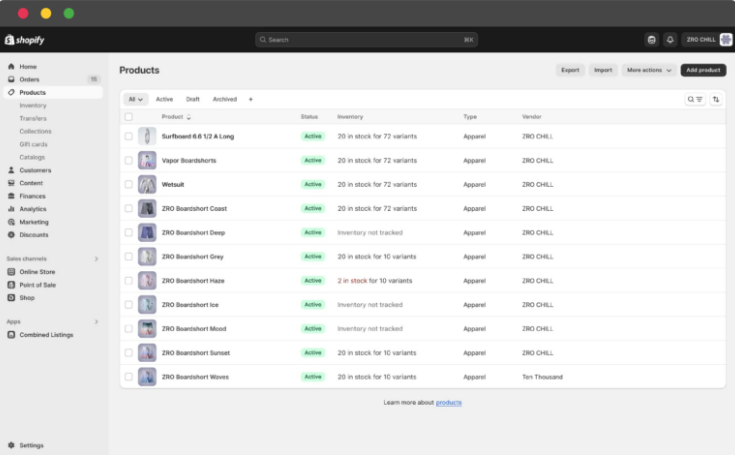Screen dimensions: 735x455
Task: Click the Export button
Action: 570,70
